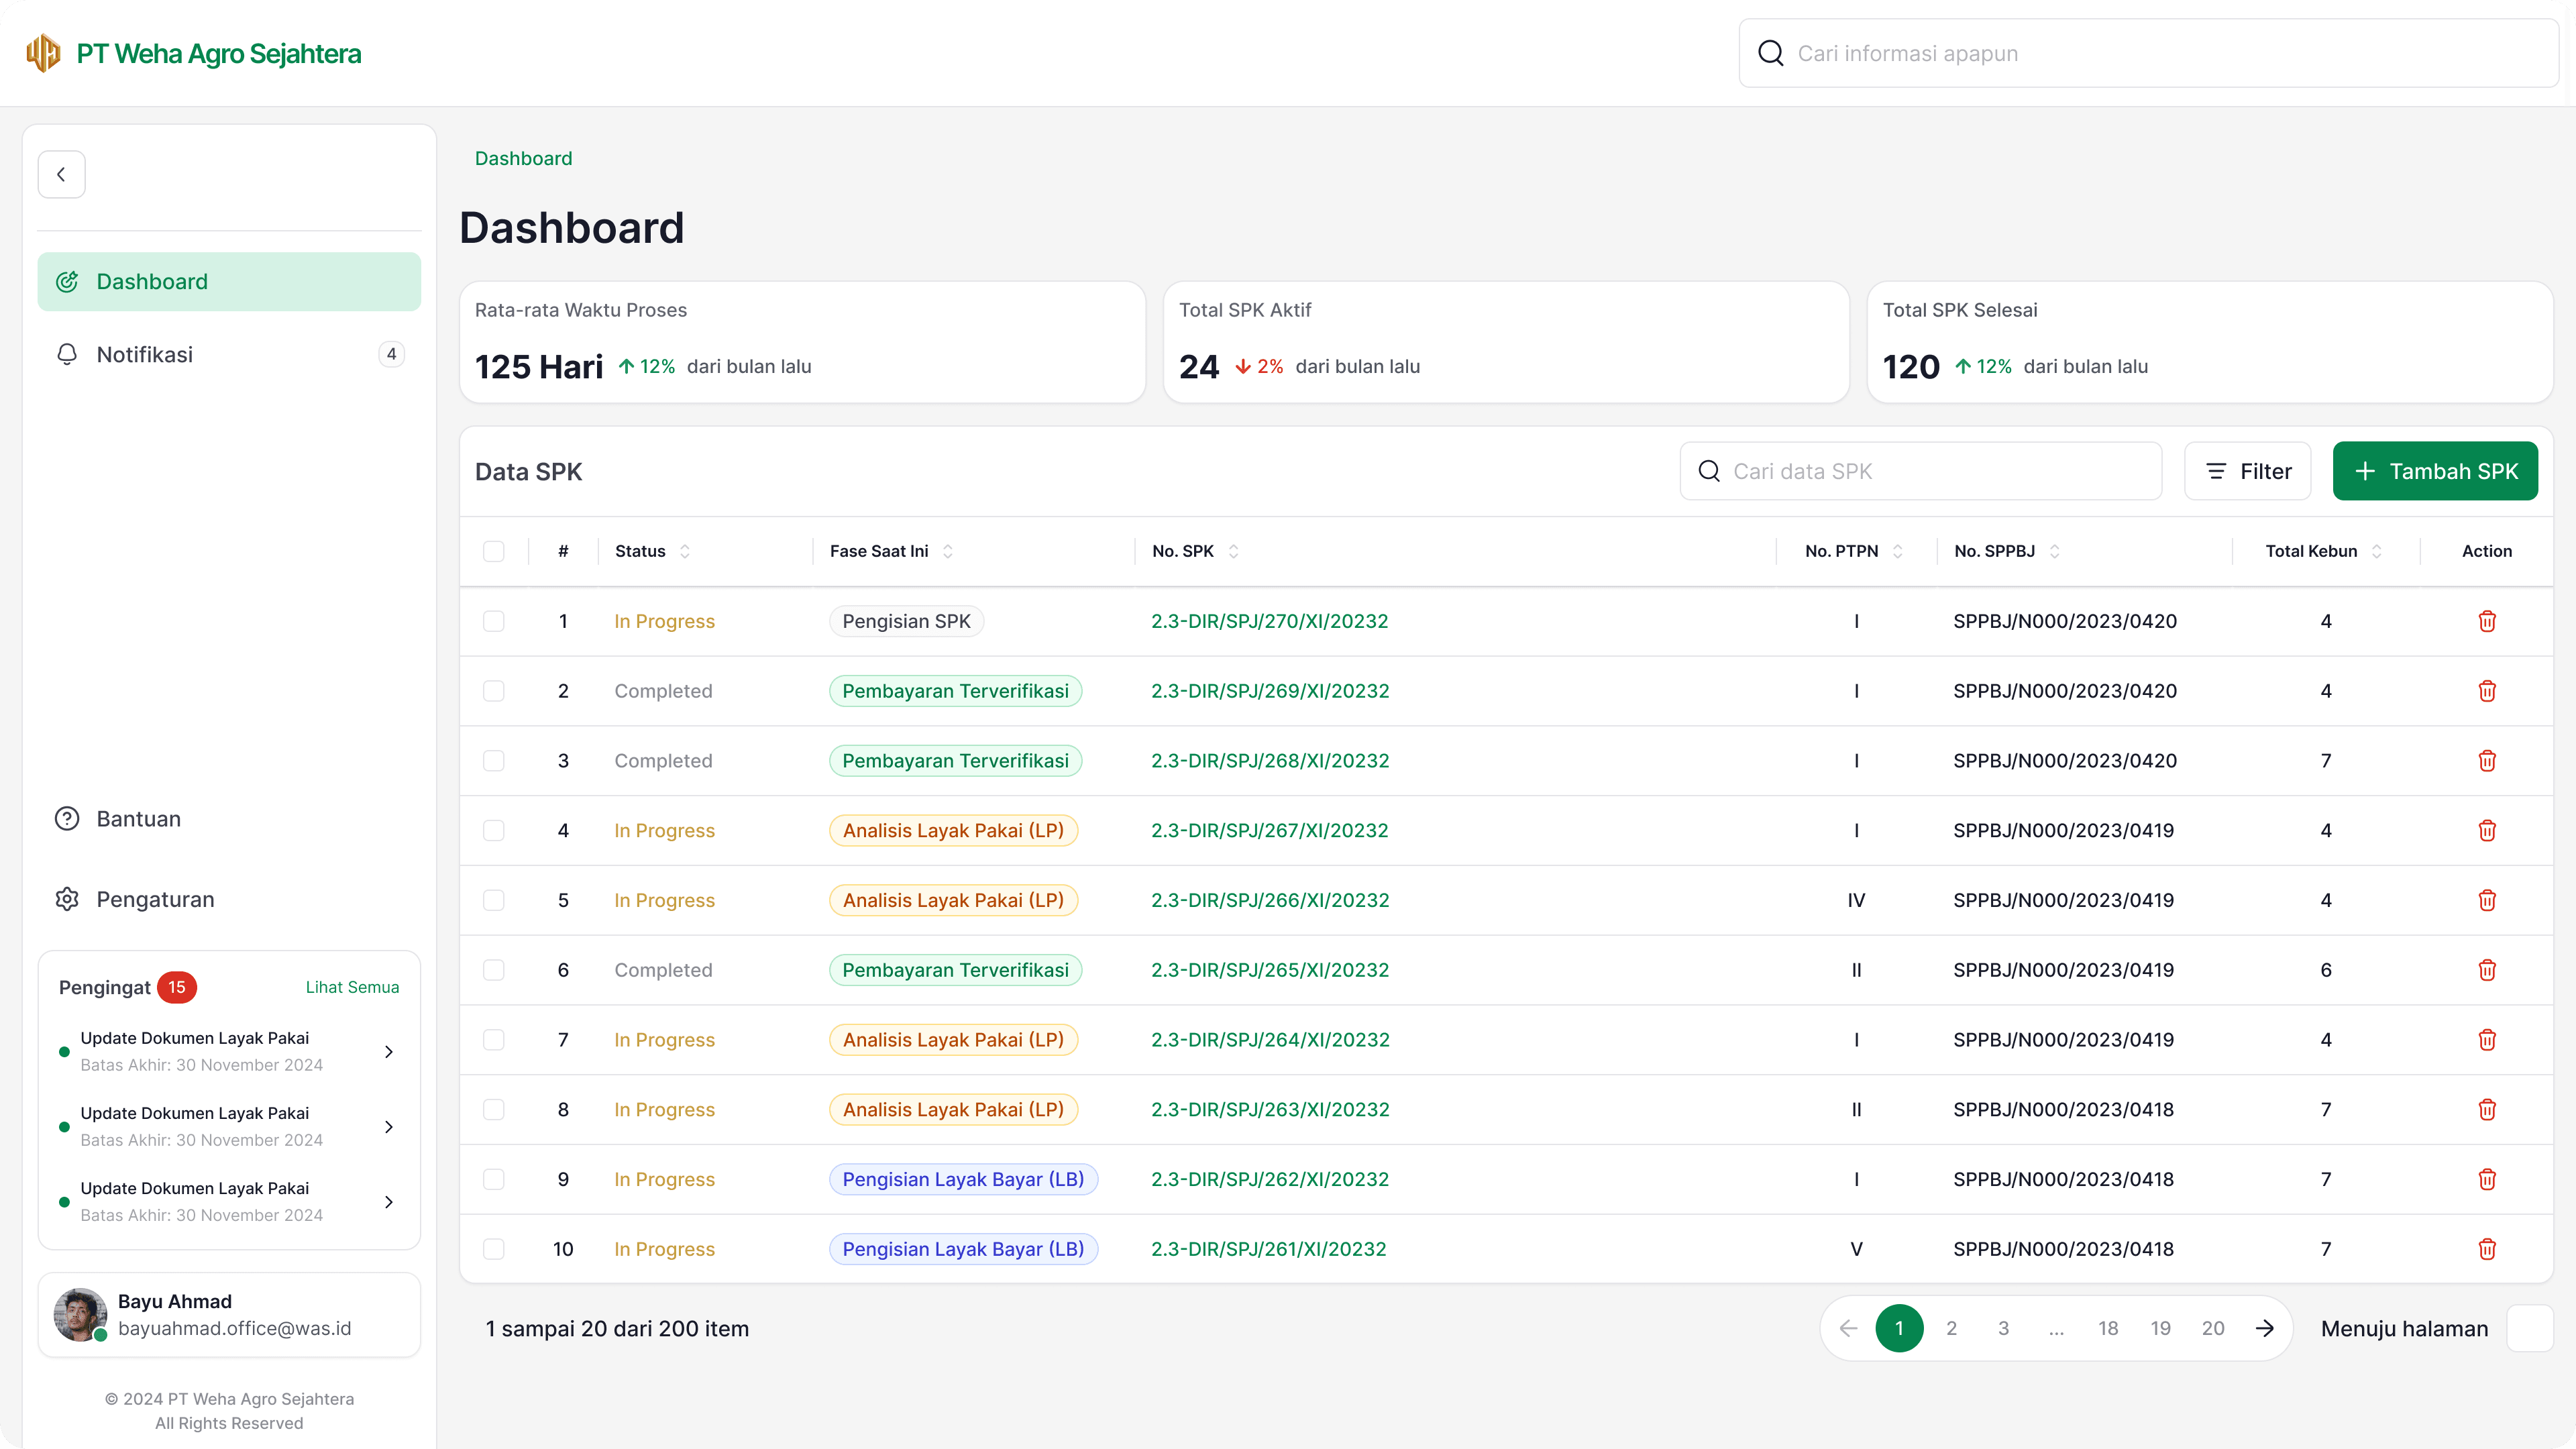Click the Pengaturan gear icon
The image size is (2576, 1449).
[66, 899]
